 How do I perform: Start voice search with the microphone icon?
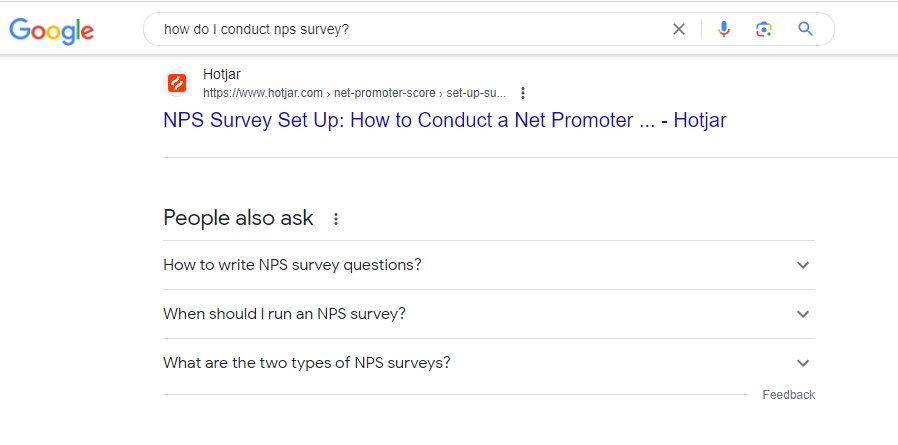(x=724, y=29)
